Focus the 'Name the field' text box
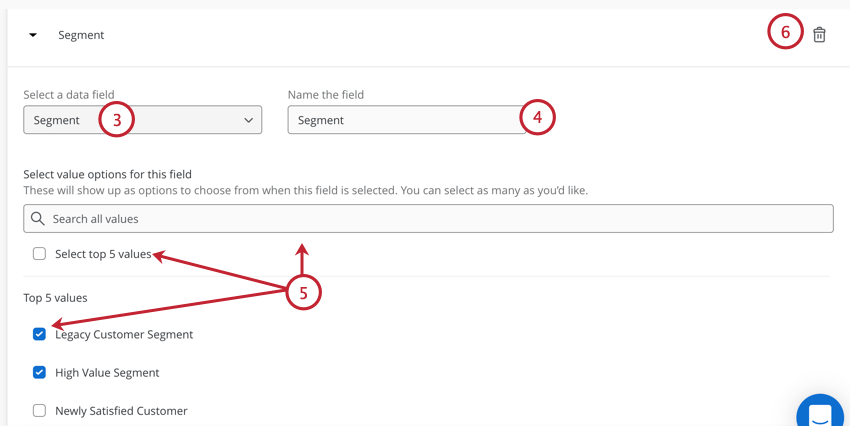Viewport: 850px width, 426px height. point(406,120)
